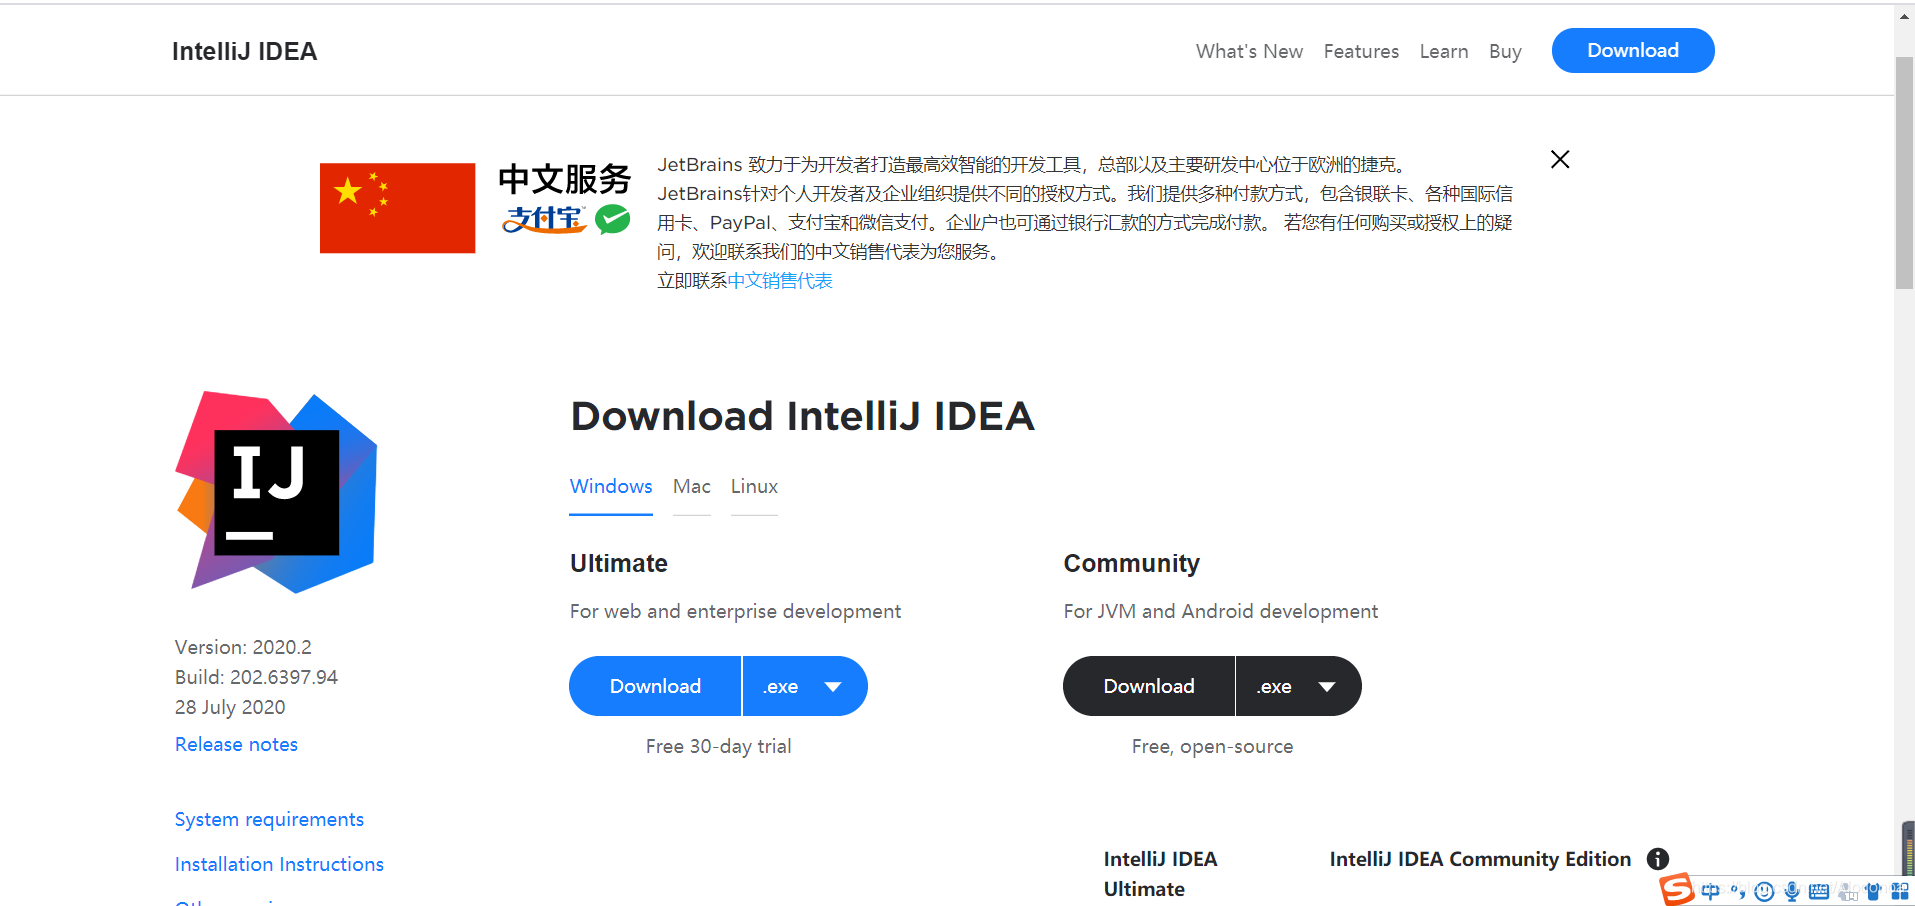Click the blue header Download button
The image size is (1915, 906).
point(1633,50)
